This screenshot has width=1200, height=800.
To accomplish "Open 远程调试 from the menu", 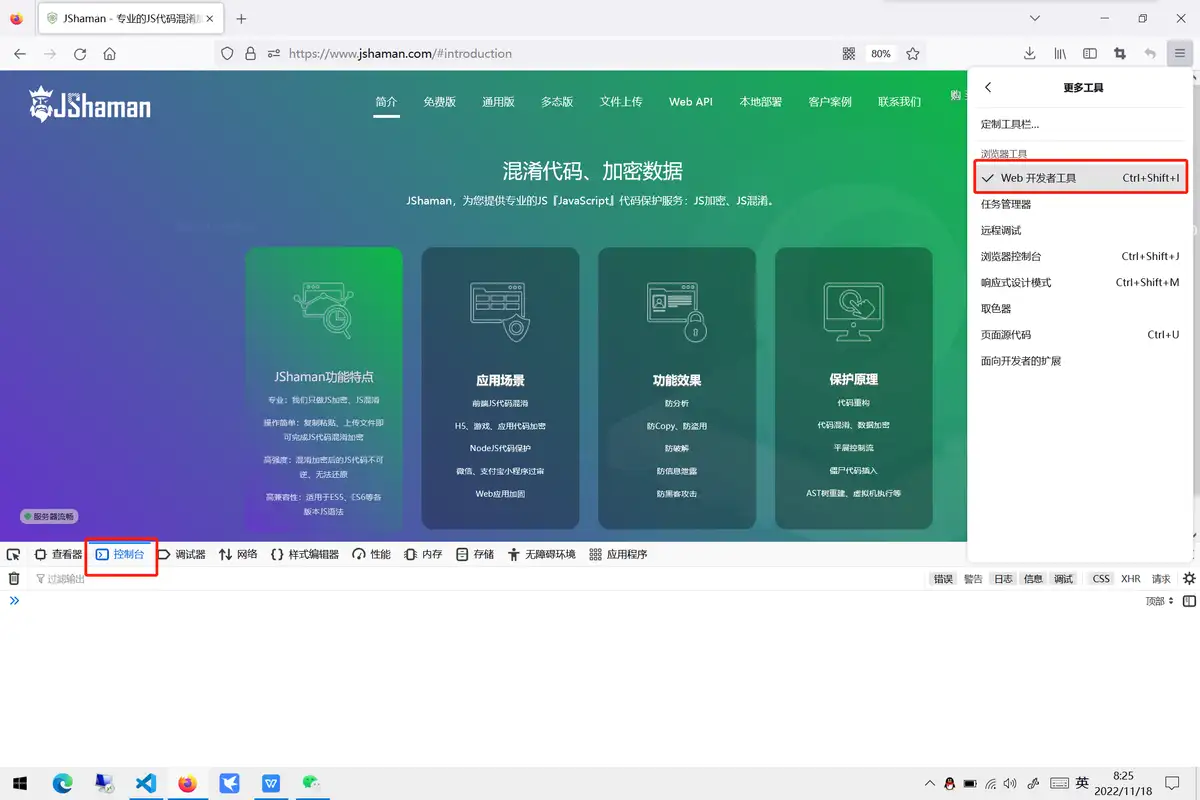I will tap(1081, 230).
